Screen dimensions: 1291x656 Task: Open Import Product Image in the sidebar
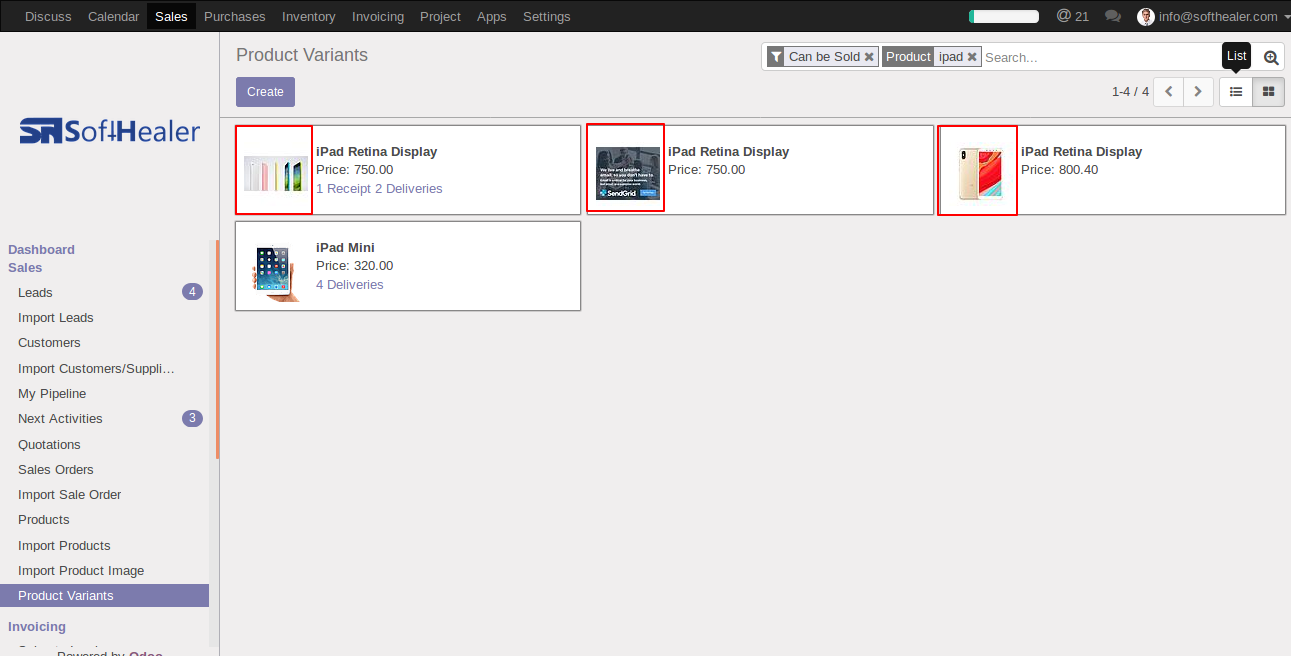coord(81,570)
